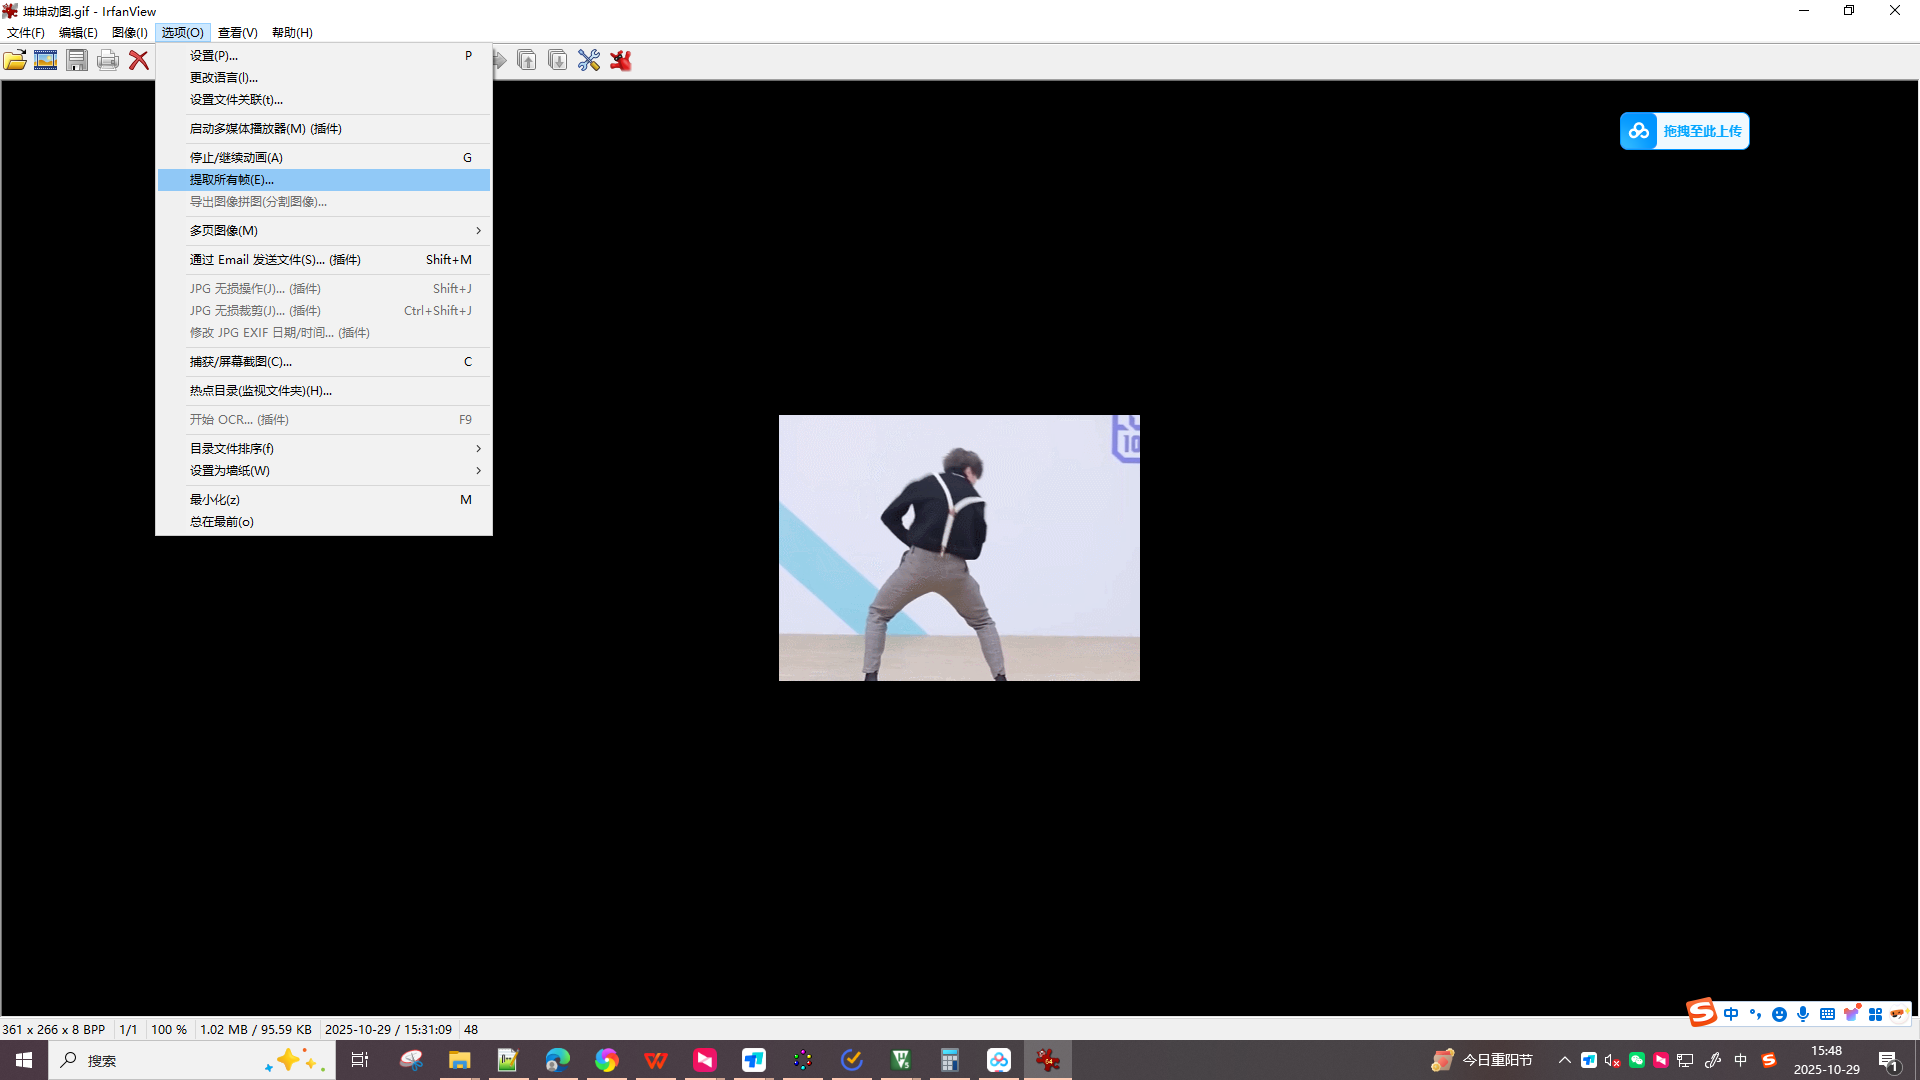The height and width of the screenshot is (1080, 1920).
Task: Click the displayed GIF animation image
Action: point(959,548)
